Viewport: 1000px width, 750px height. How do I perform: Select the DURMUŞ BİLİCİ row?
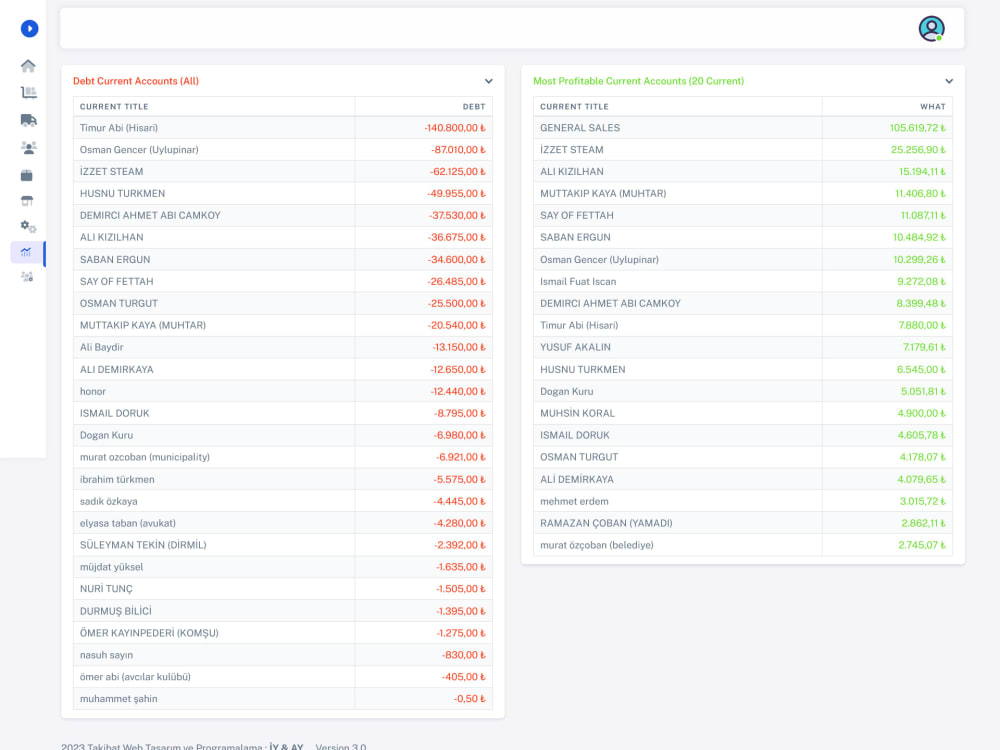click(283, 611)
